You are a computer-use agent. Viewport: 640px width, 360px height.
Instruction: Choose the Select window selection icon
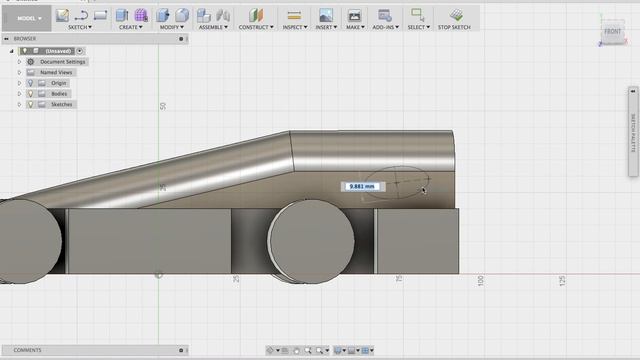(x=418, y=15)
